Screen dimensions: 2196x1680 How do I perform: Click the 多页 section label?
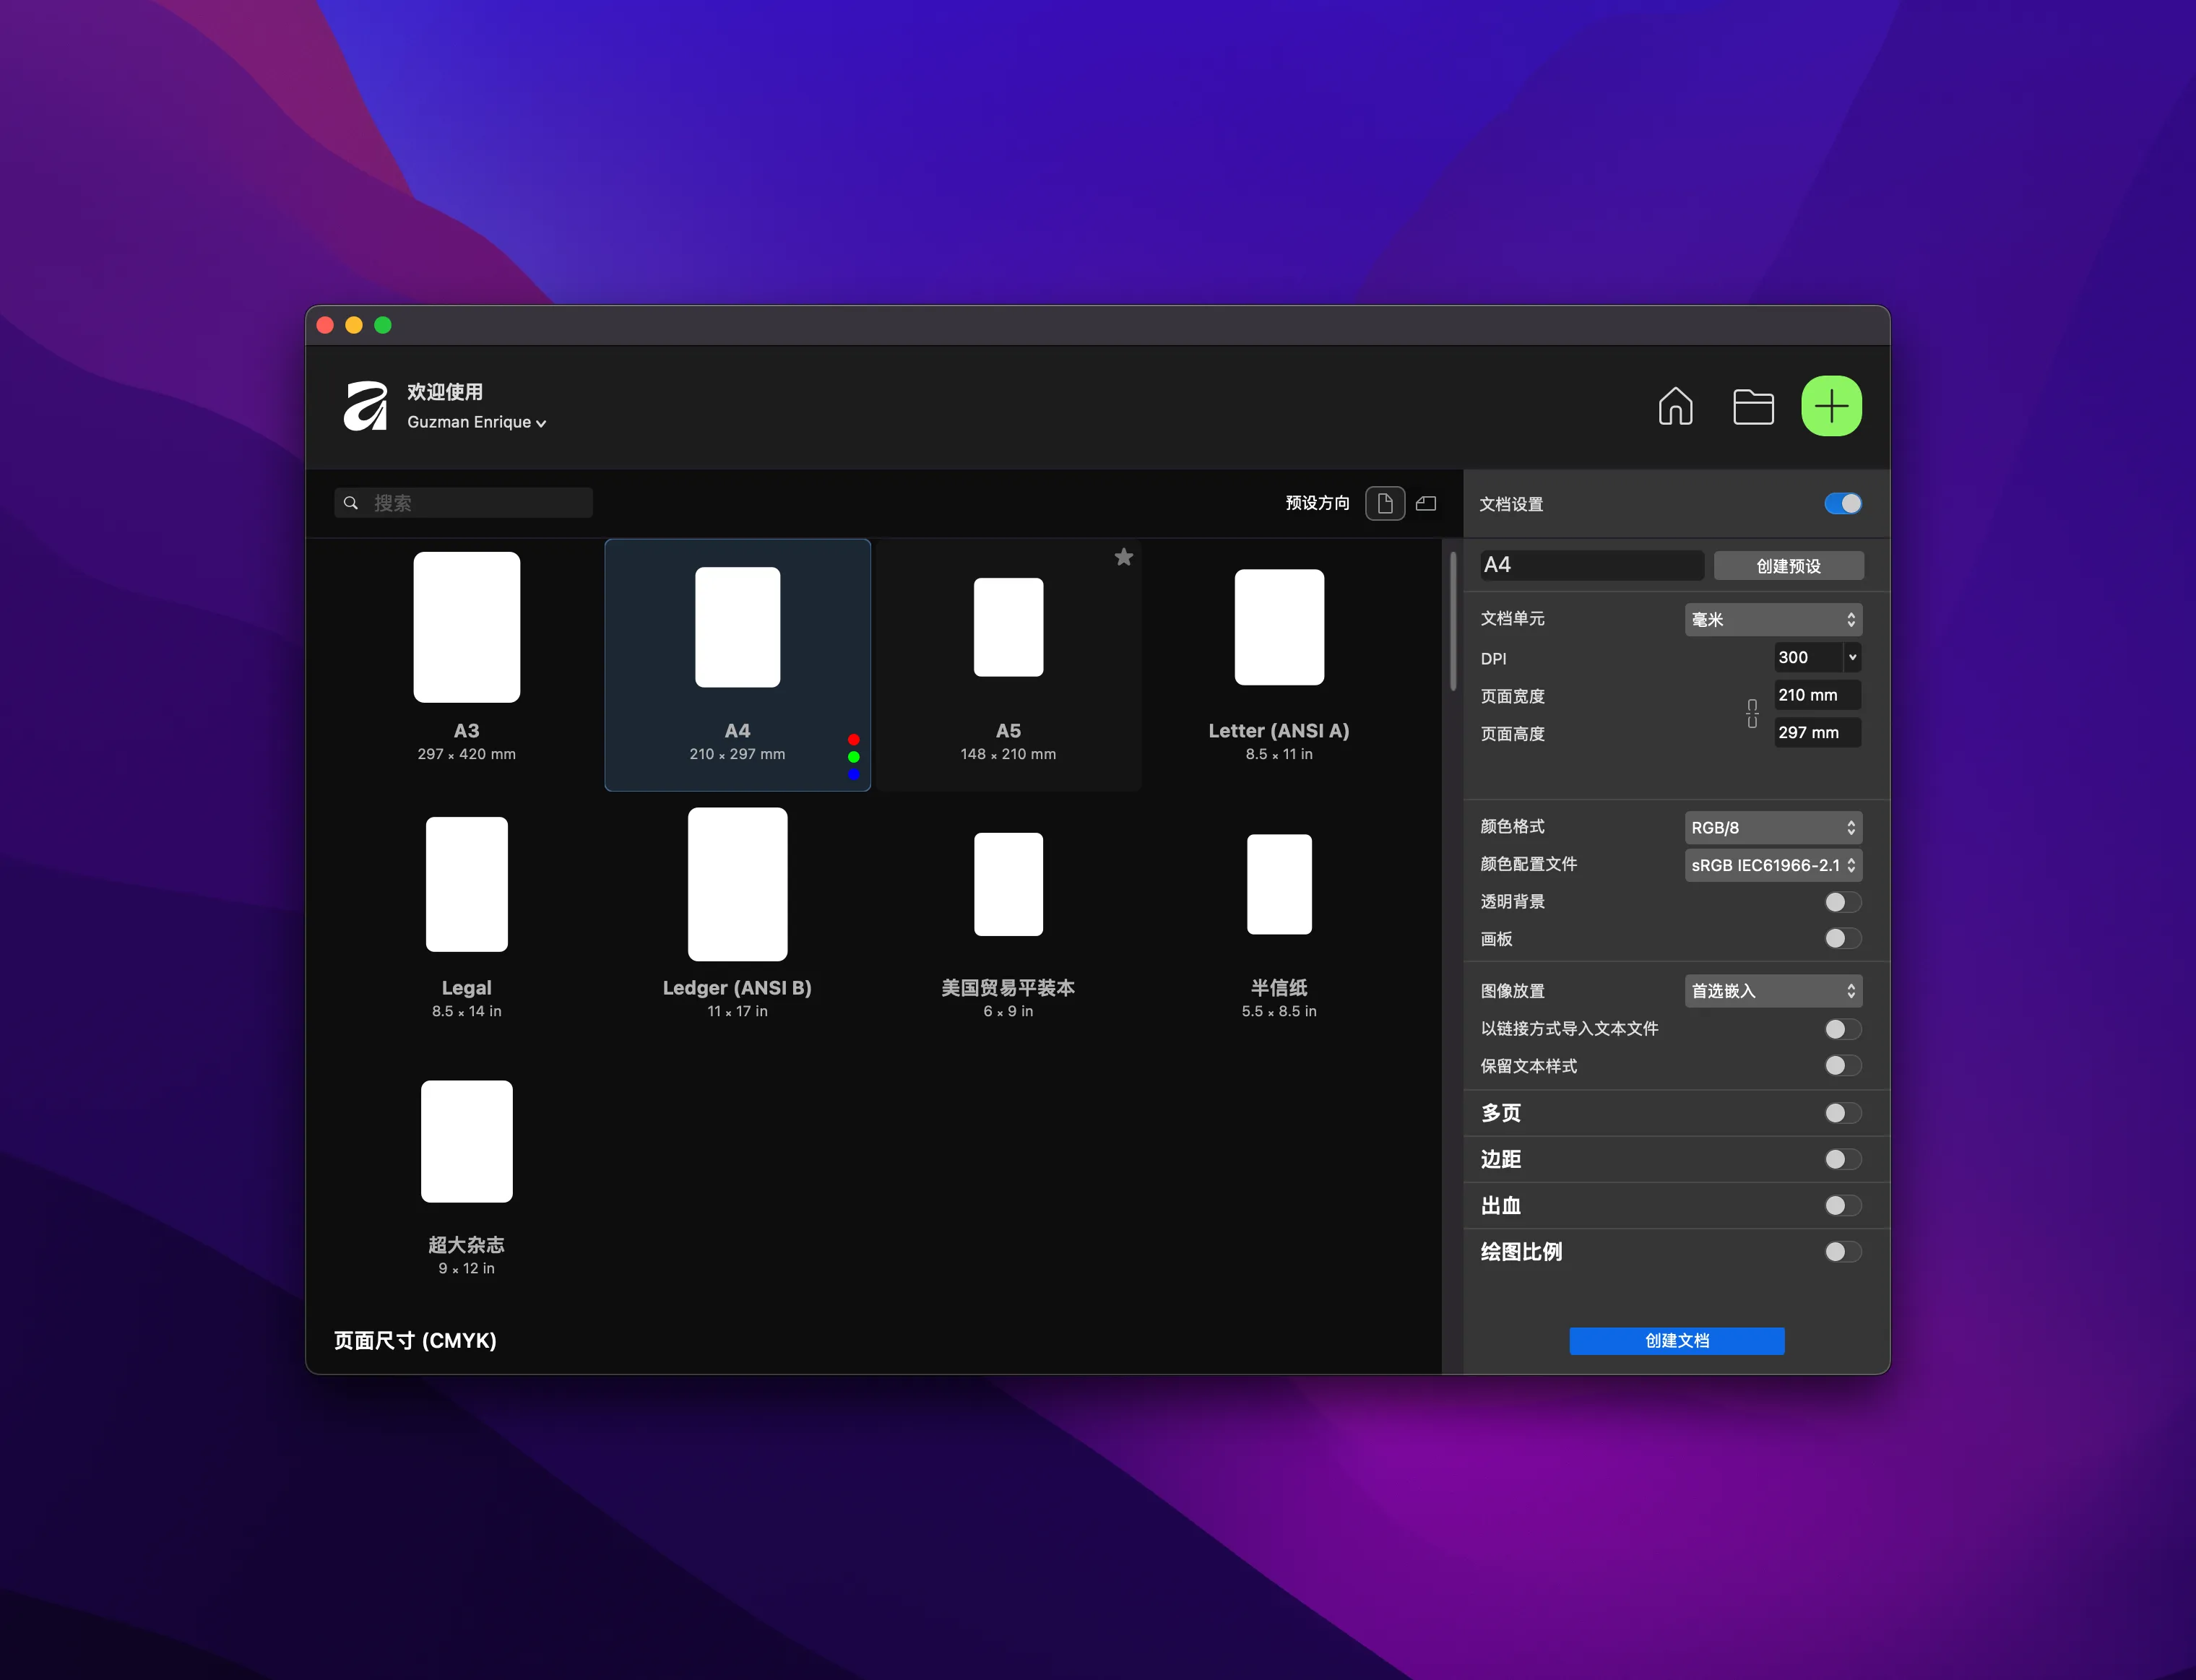click(x=1500, y=1113)
